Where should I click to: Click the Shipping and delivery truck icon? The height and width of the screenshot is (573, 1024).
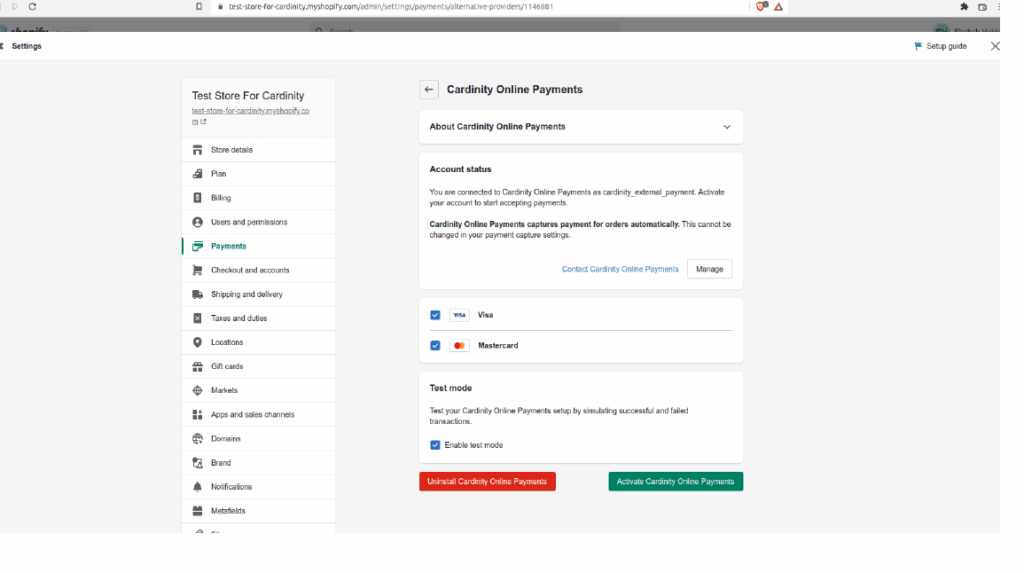coord(198,294)
